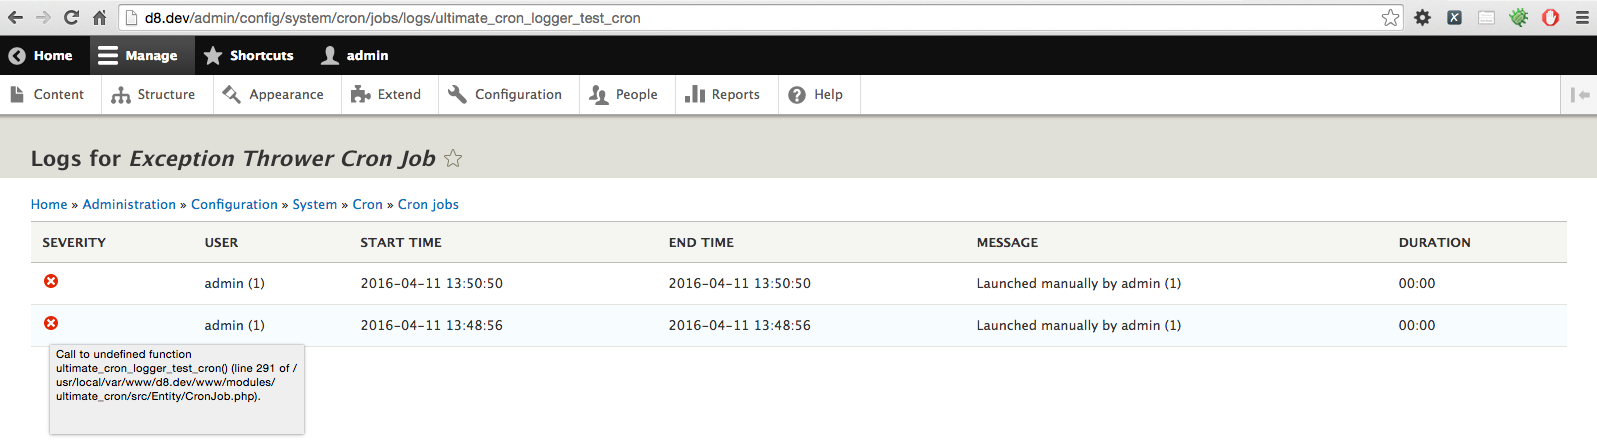Follow the Cron jobs breadcrumb link
Viewport: 1597px width, 442px height.
click(x=428, y=204)
